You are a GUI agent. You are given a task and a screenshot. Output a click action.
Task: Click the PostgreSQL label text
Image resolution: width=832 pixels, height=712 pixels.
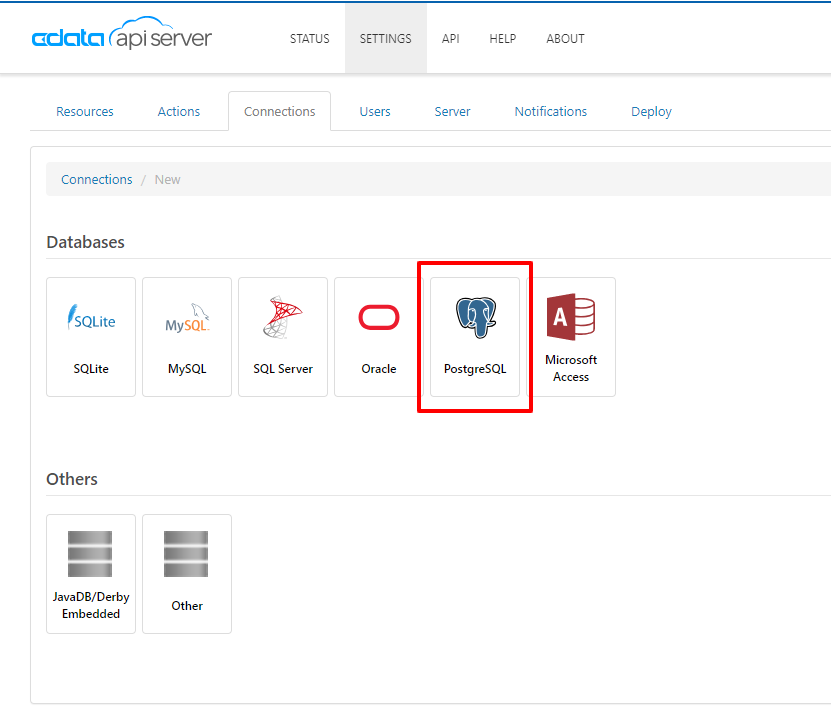click(x=475, y=369)
